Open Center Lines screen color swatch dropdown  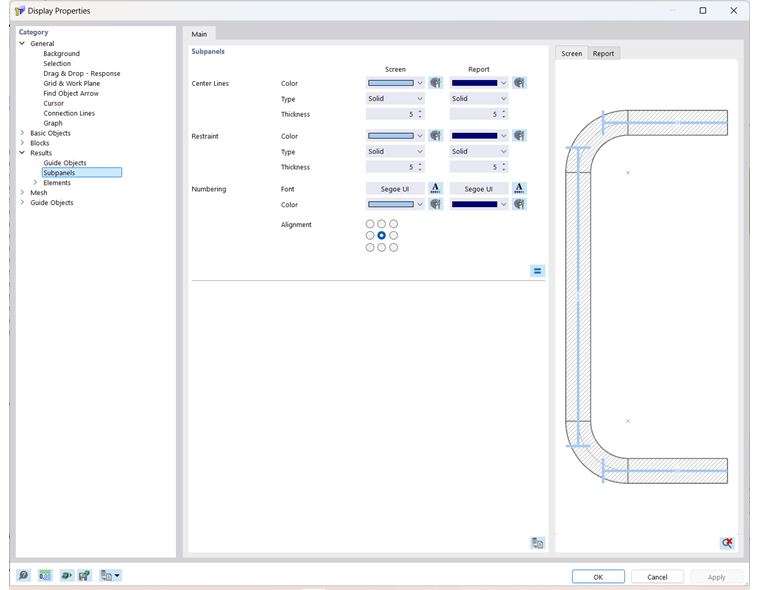(395, 83)
